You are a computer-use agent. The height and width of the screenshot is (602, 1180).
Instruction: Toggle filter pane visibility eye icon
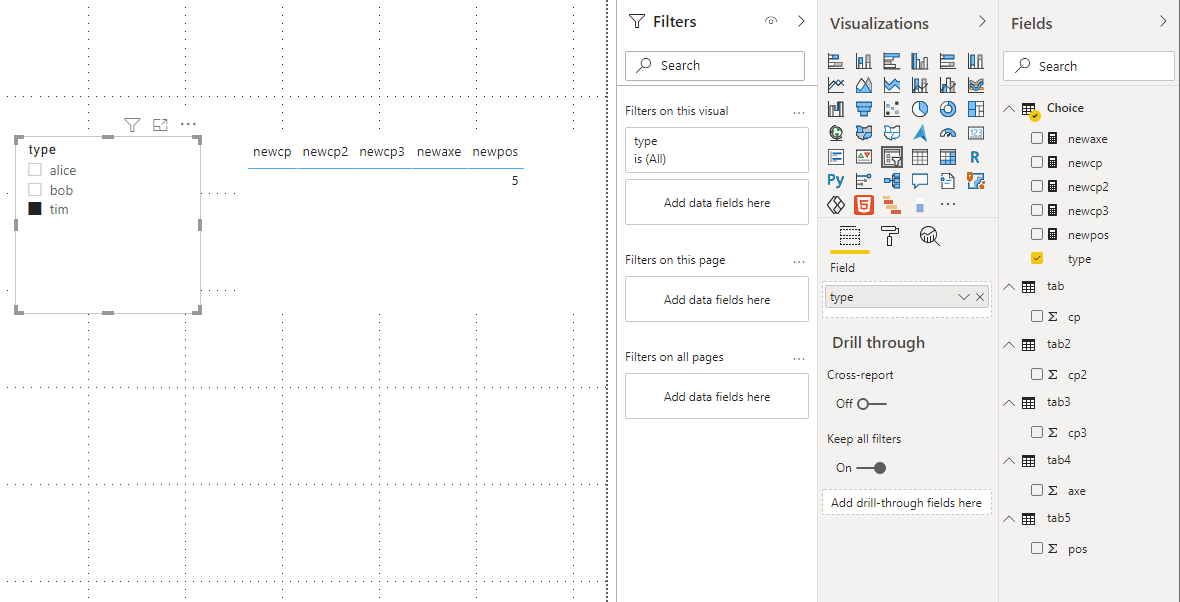[x=771, y=21]
